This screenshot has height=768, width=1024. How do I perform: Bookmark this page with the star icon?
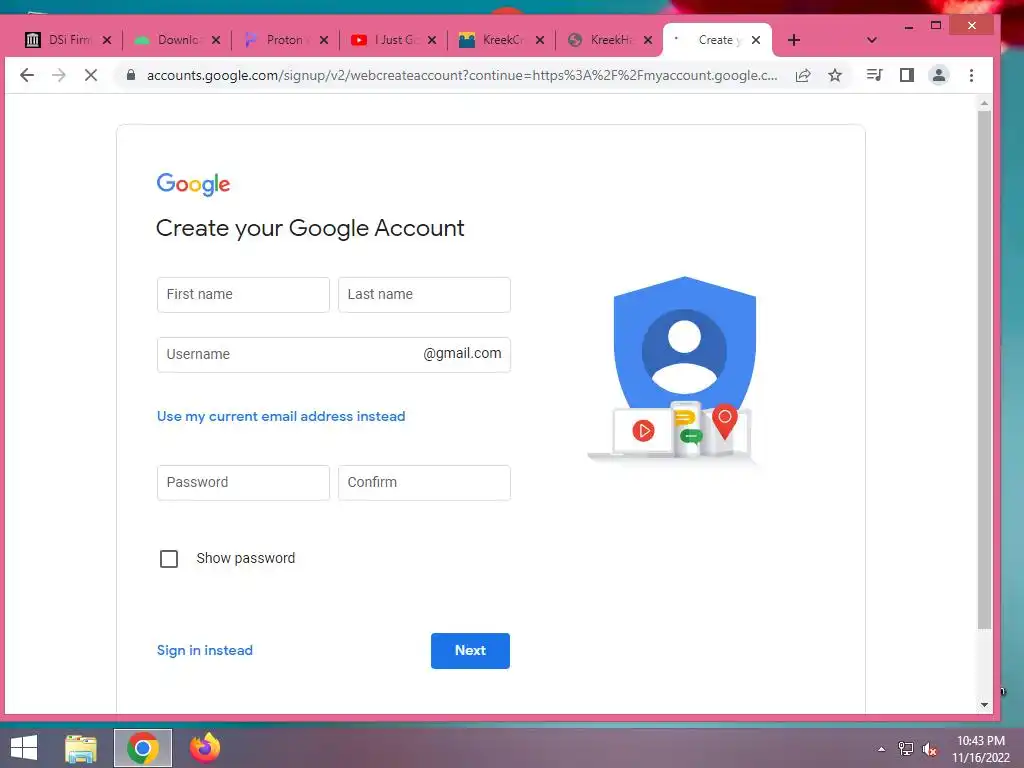point(835,75)
